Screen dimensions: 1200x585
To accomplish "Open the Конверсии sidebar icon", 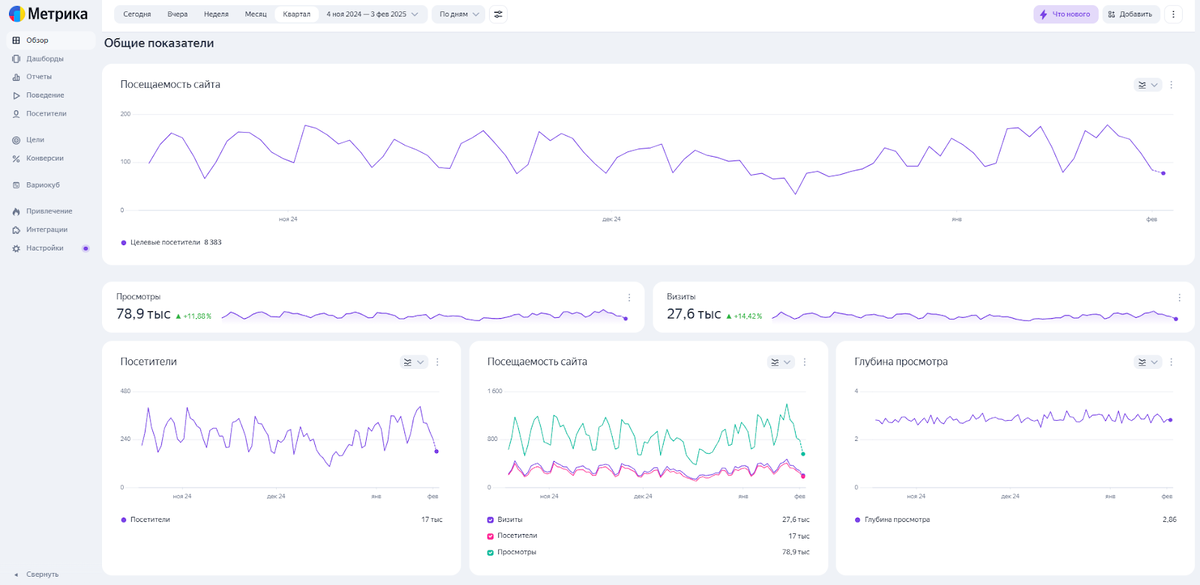I will point(16,158).
